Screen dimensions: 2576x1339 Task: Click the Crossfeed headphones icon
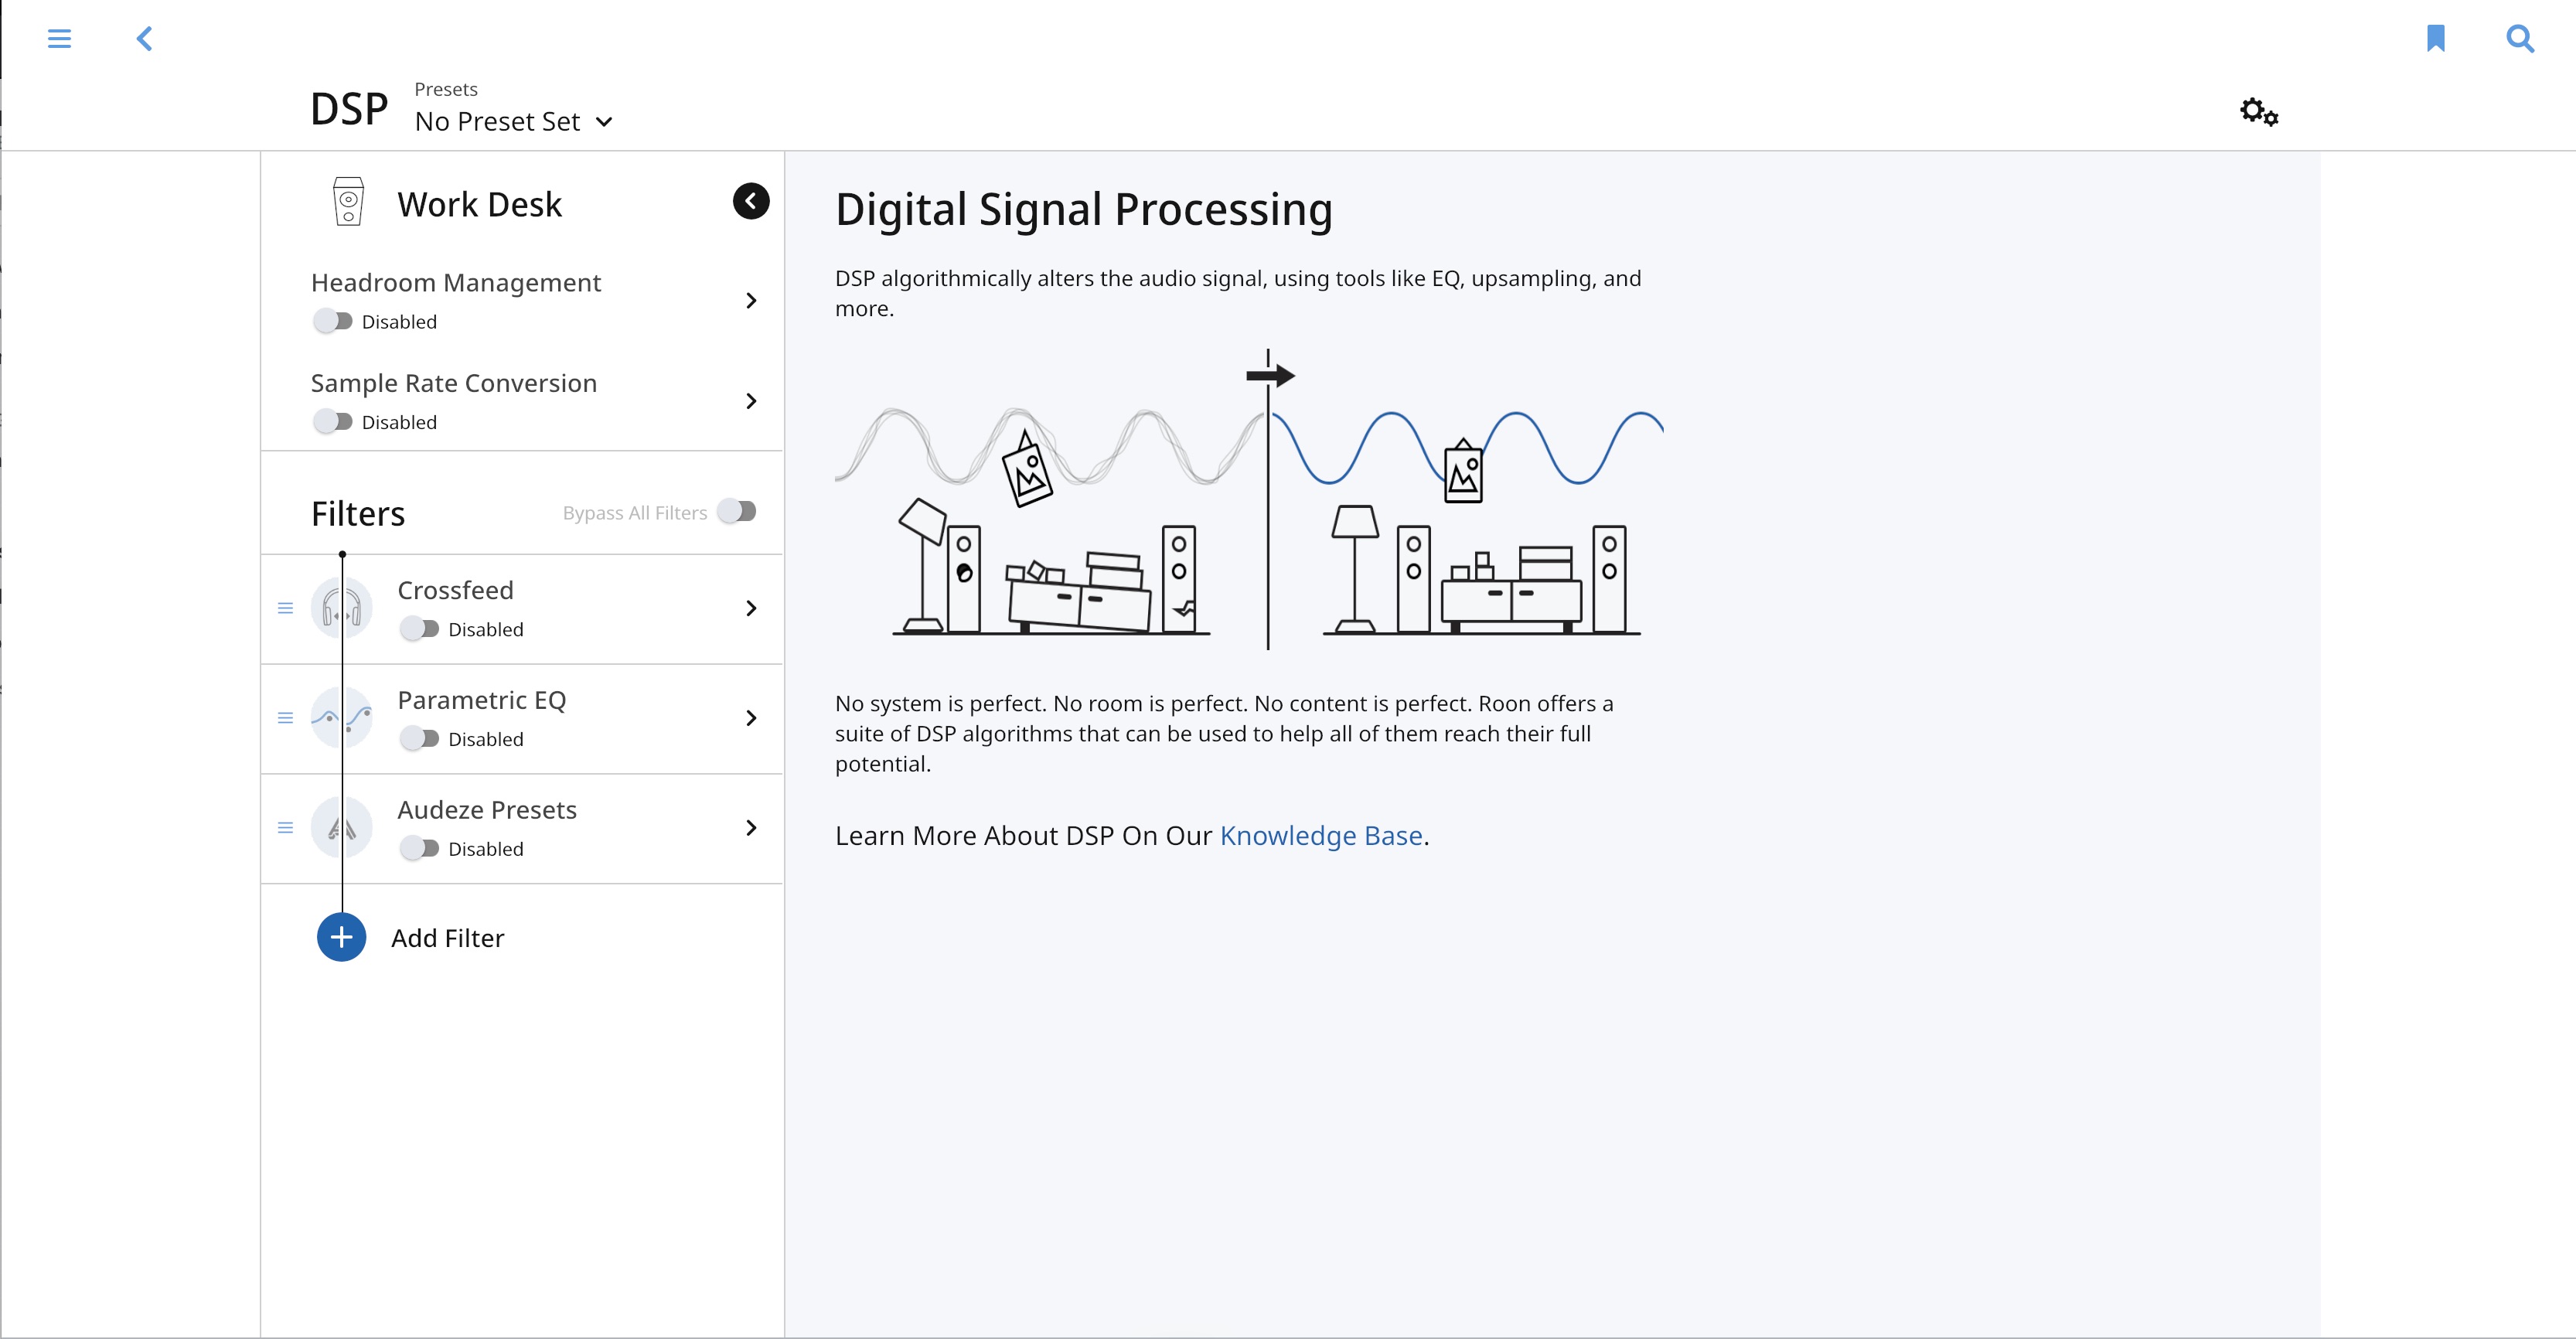point(341,608)
